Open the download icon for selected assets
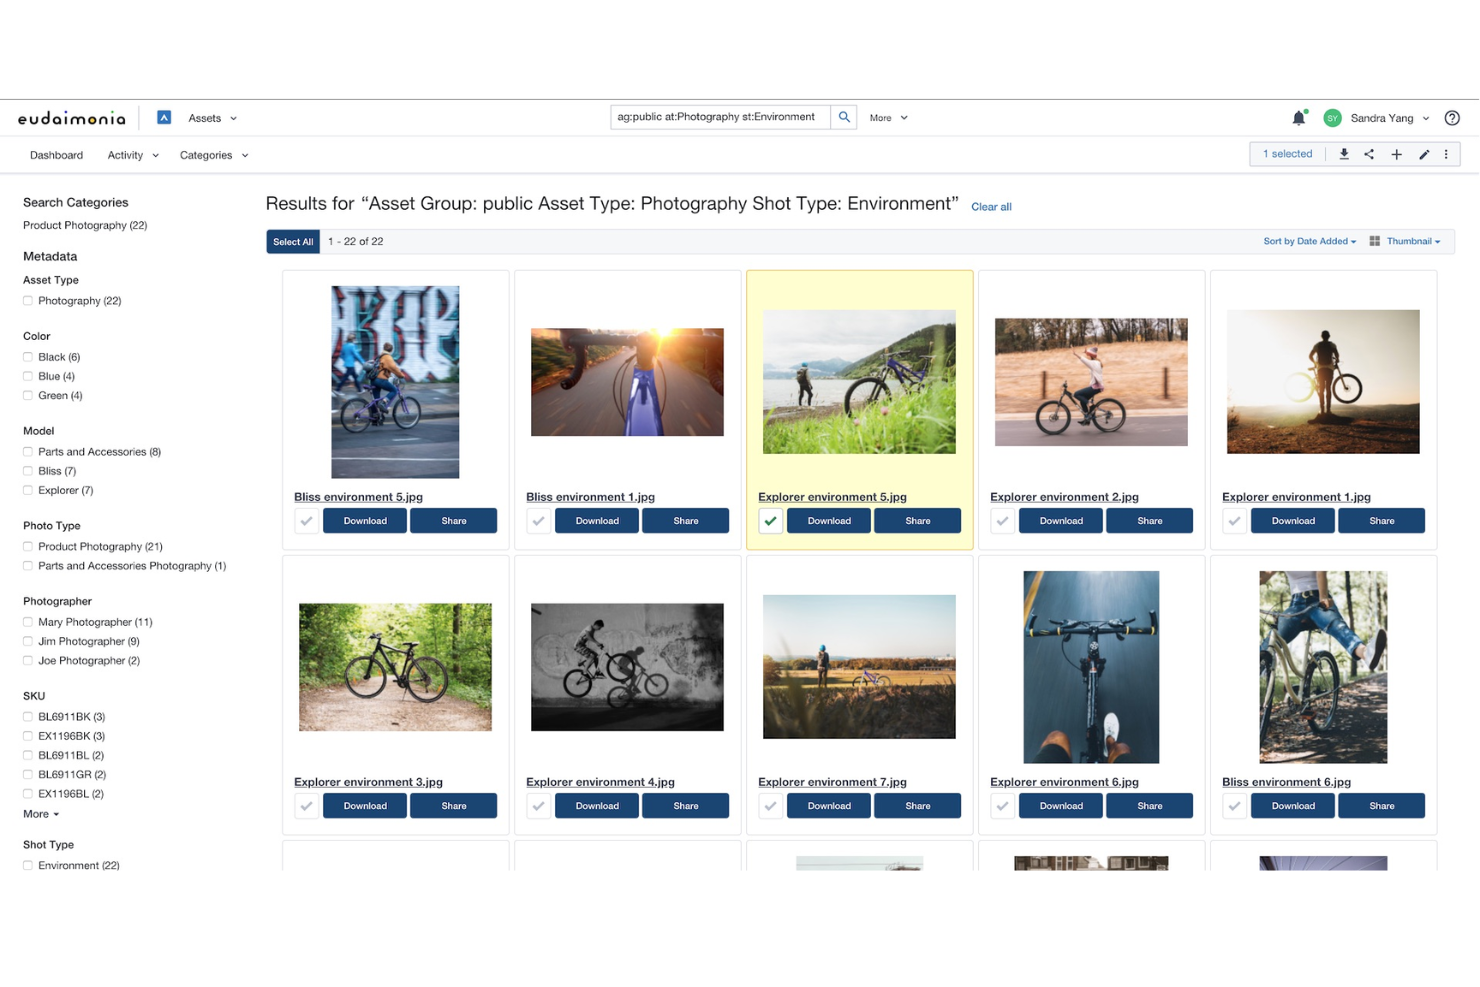Screen dimensions: 1480x987 pyautogui.click(x=1344, y=154)
